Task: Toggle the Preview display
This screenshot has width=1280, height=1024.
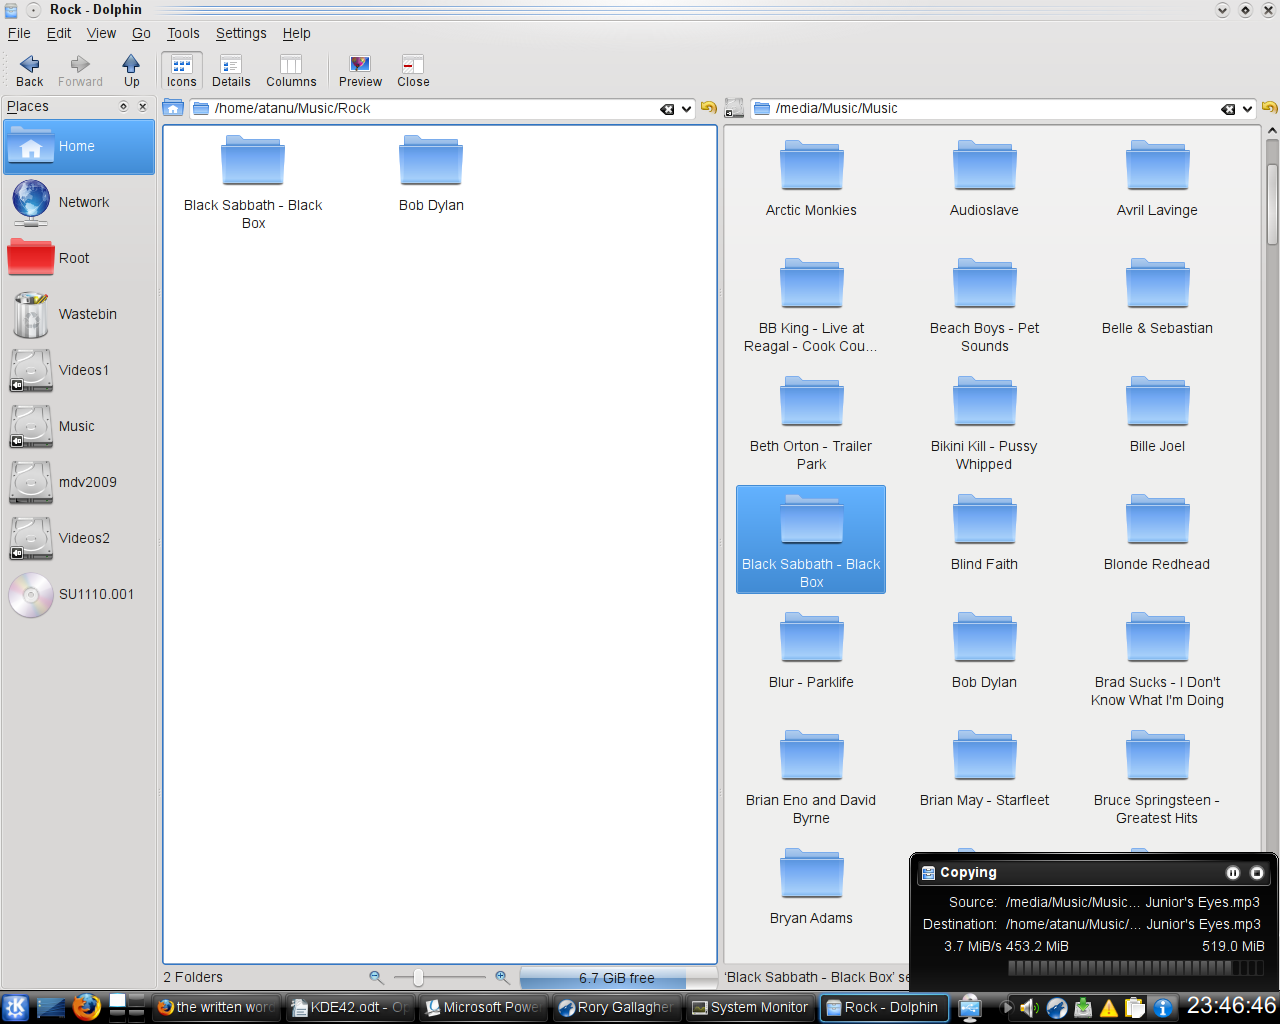Action: (360, 70)
